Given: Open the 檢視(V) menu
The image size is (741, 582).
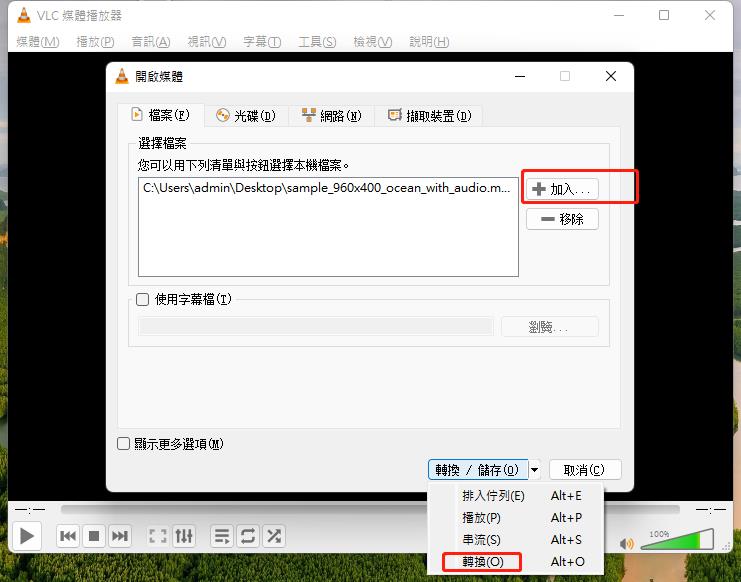Looking at the screenshot, I should pos(373,42).
